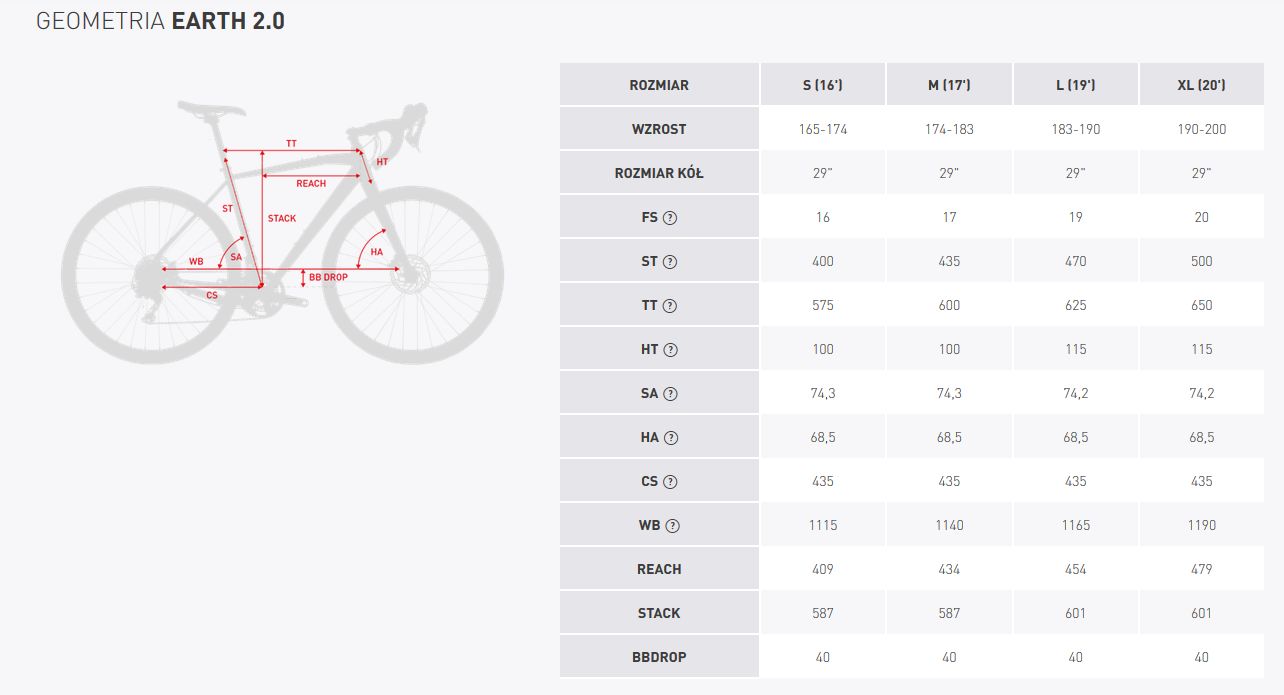Click the question mark beside ST
Image resolution: width=1284 pixels, height=695 pixels.
coord(670,262)
